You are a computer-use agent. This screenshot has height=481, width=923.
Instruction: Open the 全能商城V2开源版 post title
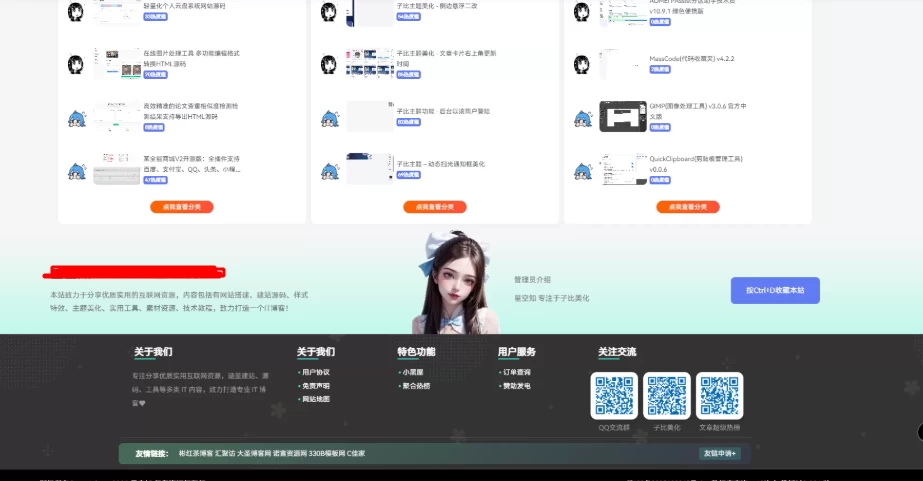(192, 164)
